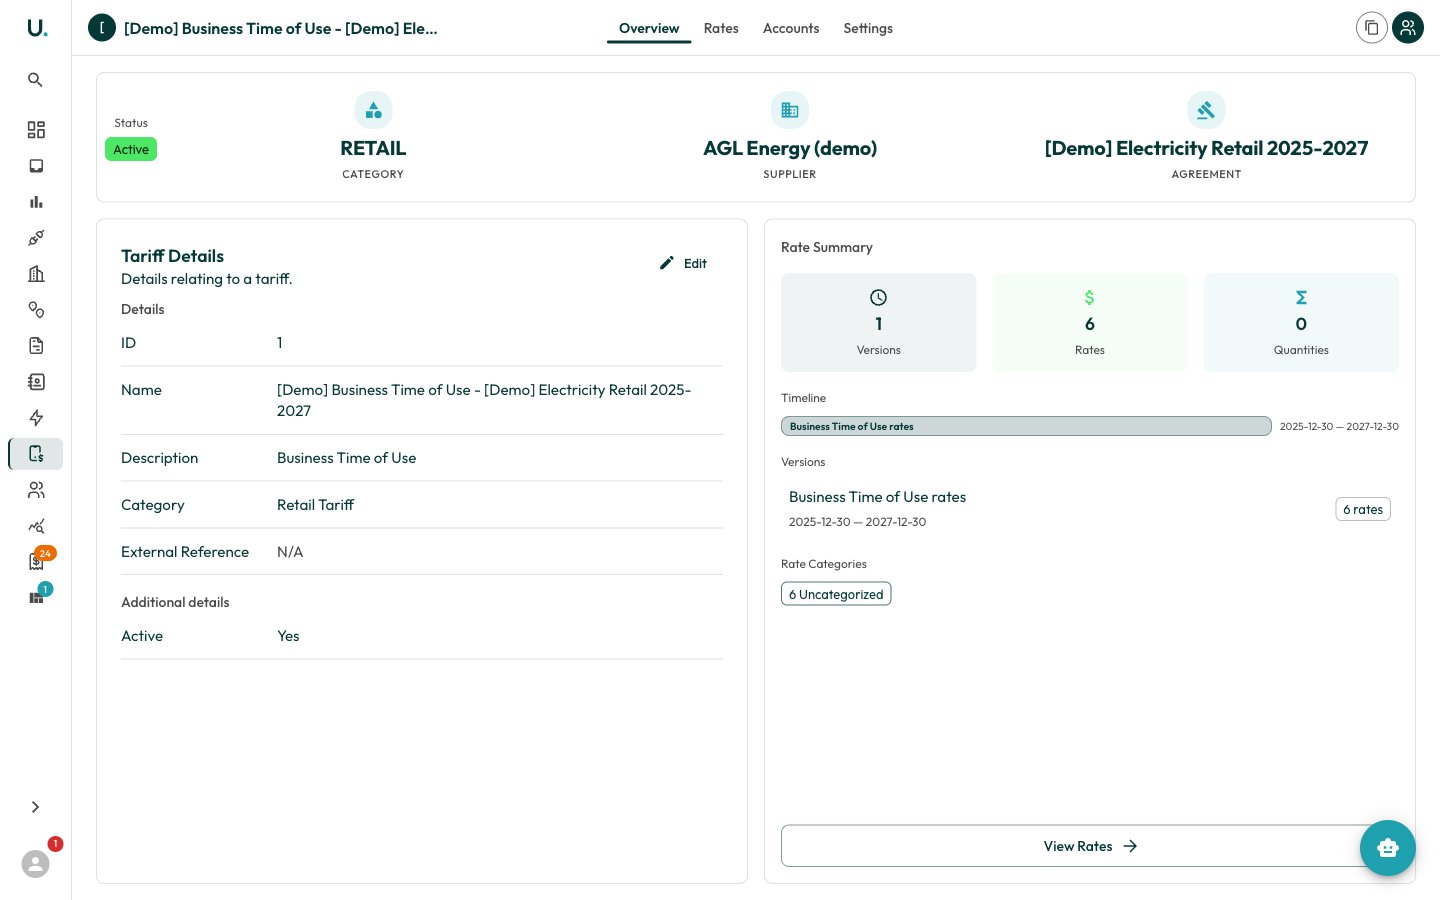
Task: Click the dark users icon top right
Action: tap(1408, 28)
